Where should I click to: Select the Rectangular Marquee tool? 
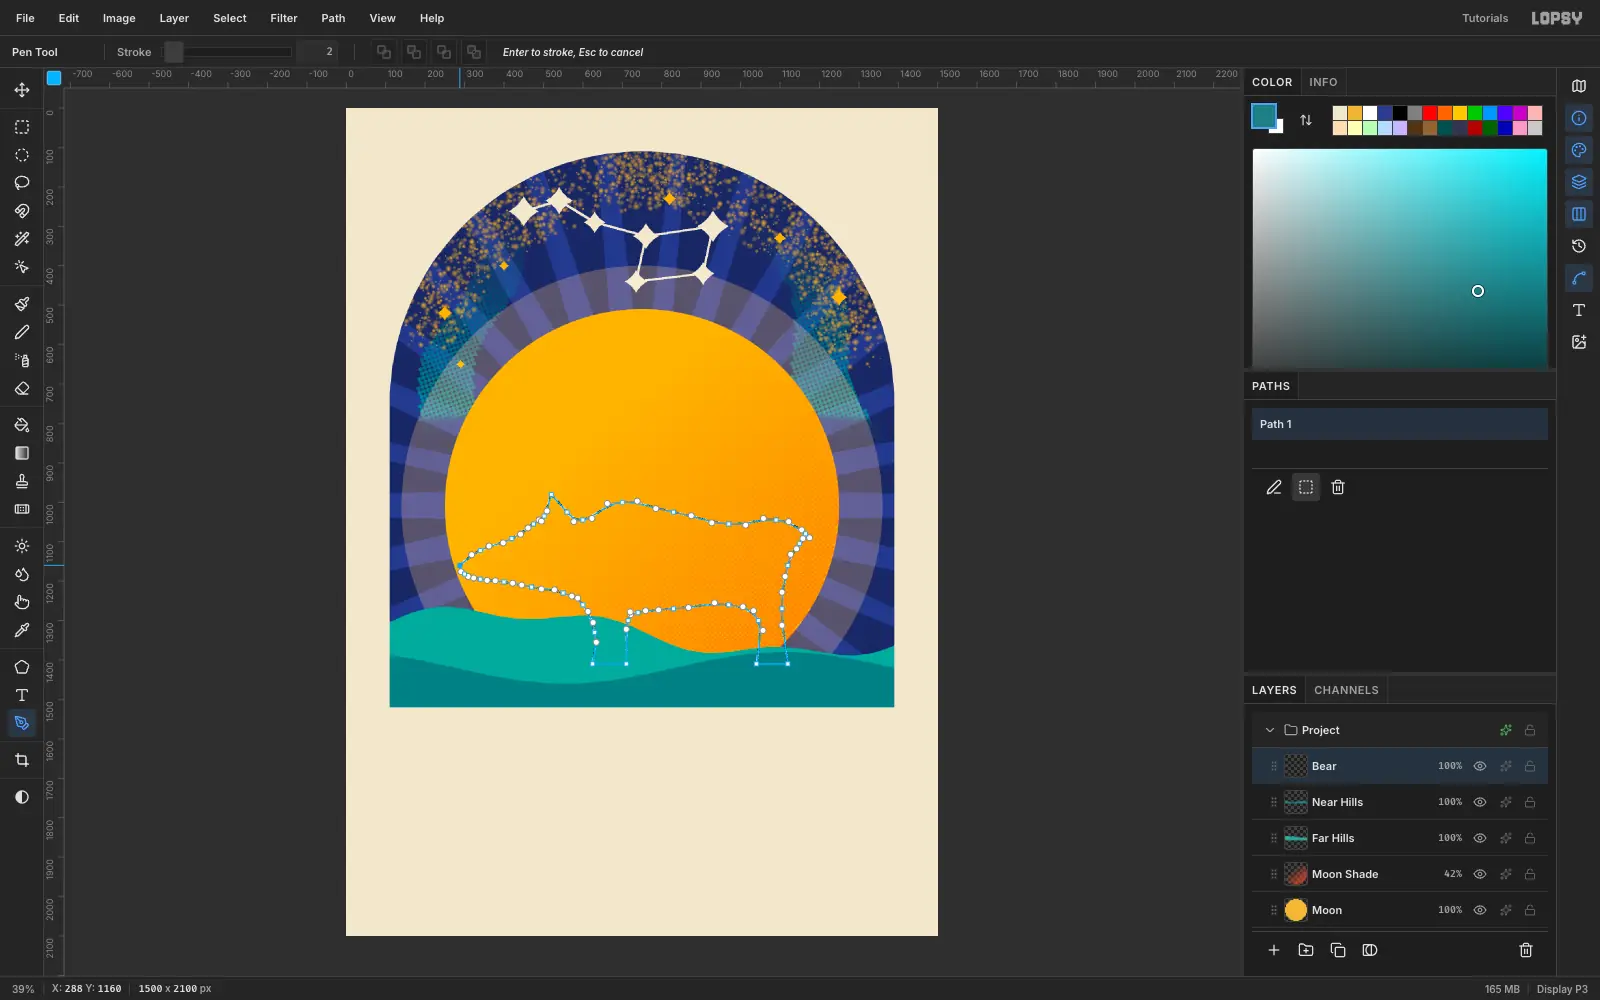(22, 127)
